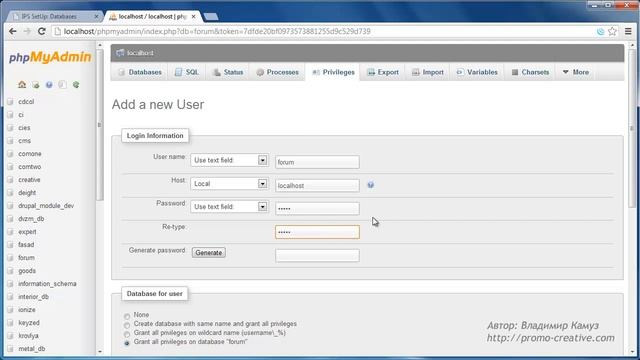Screen dimensions: 640x360
Task: Reload the page with browser refresh icon
Action: tap(42, 31)
